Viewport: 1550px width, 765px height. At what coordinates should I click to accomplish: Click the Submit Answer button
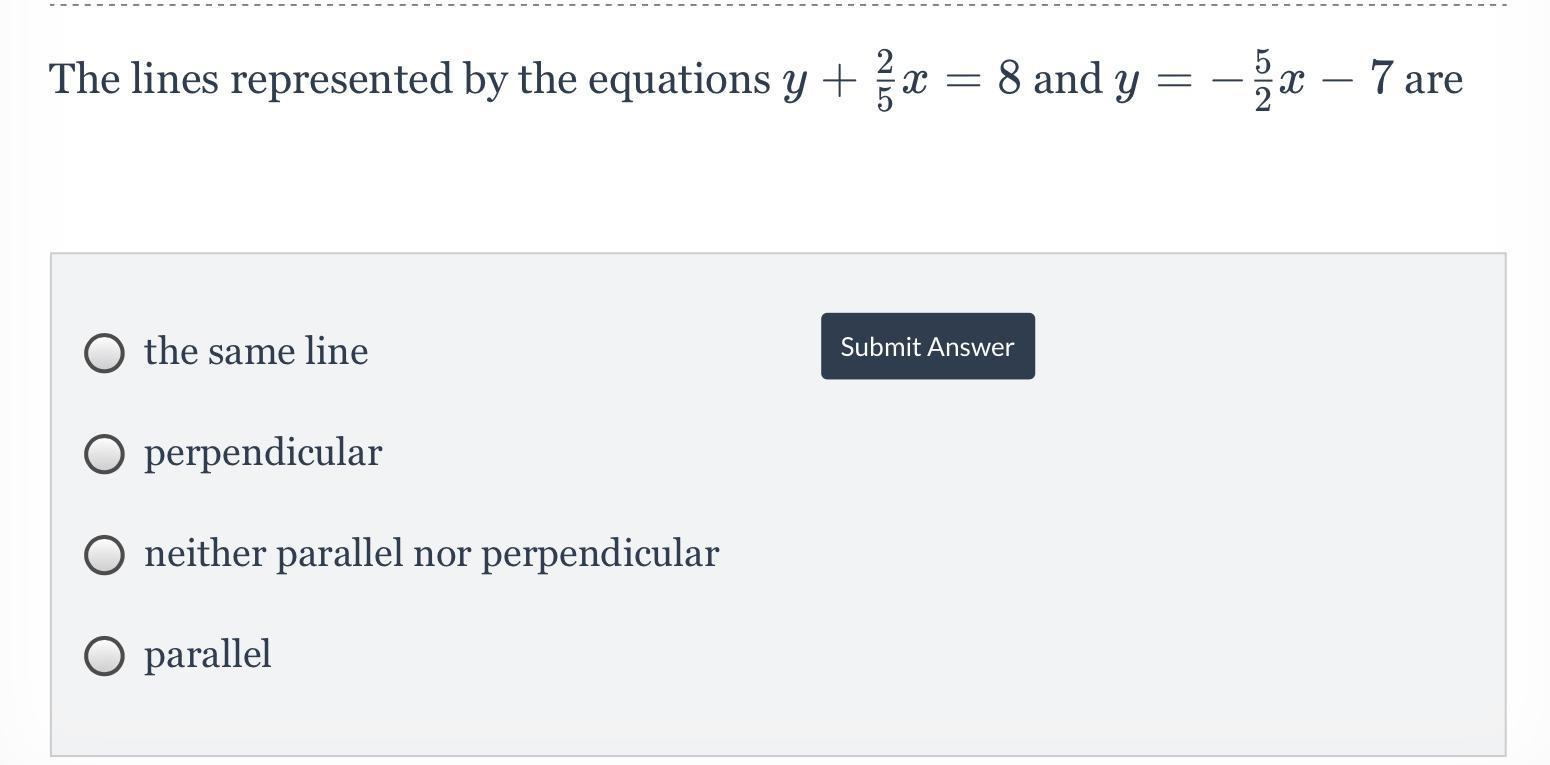pos(928,346)
